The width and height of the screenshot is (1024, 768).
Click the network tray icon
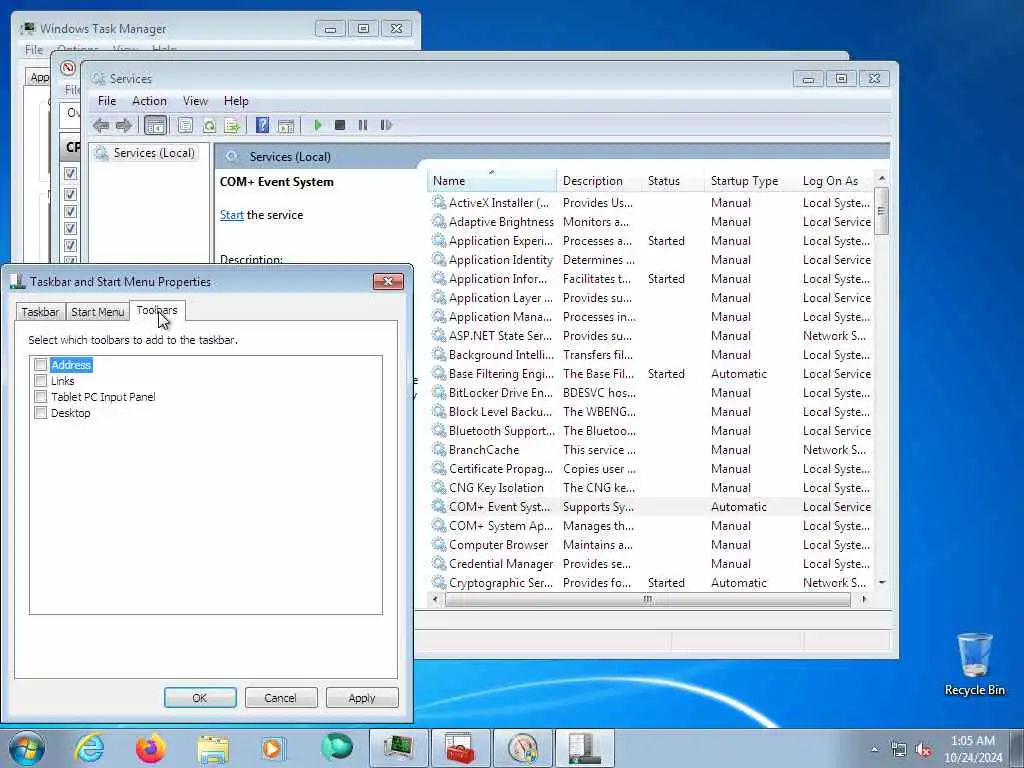point(899,750)
